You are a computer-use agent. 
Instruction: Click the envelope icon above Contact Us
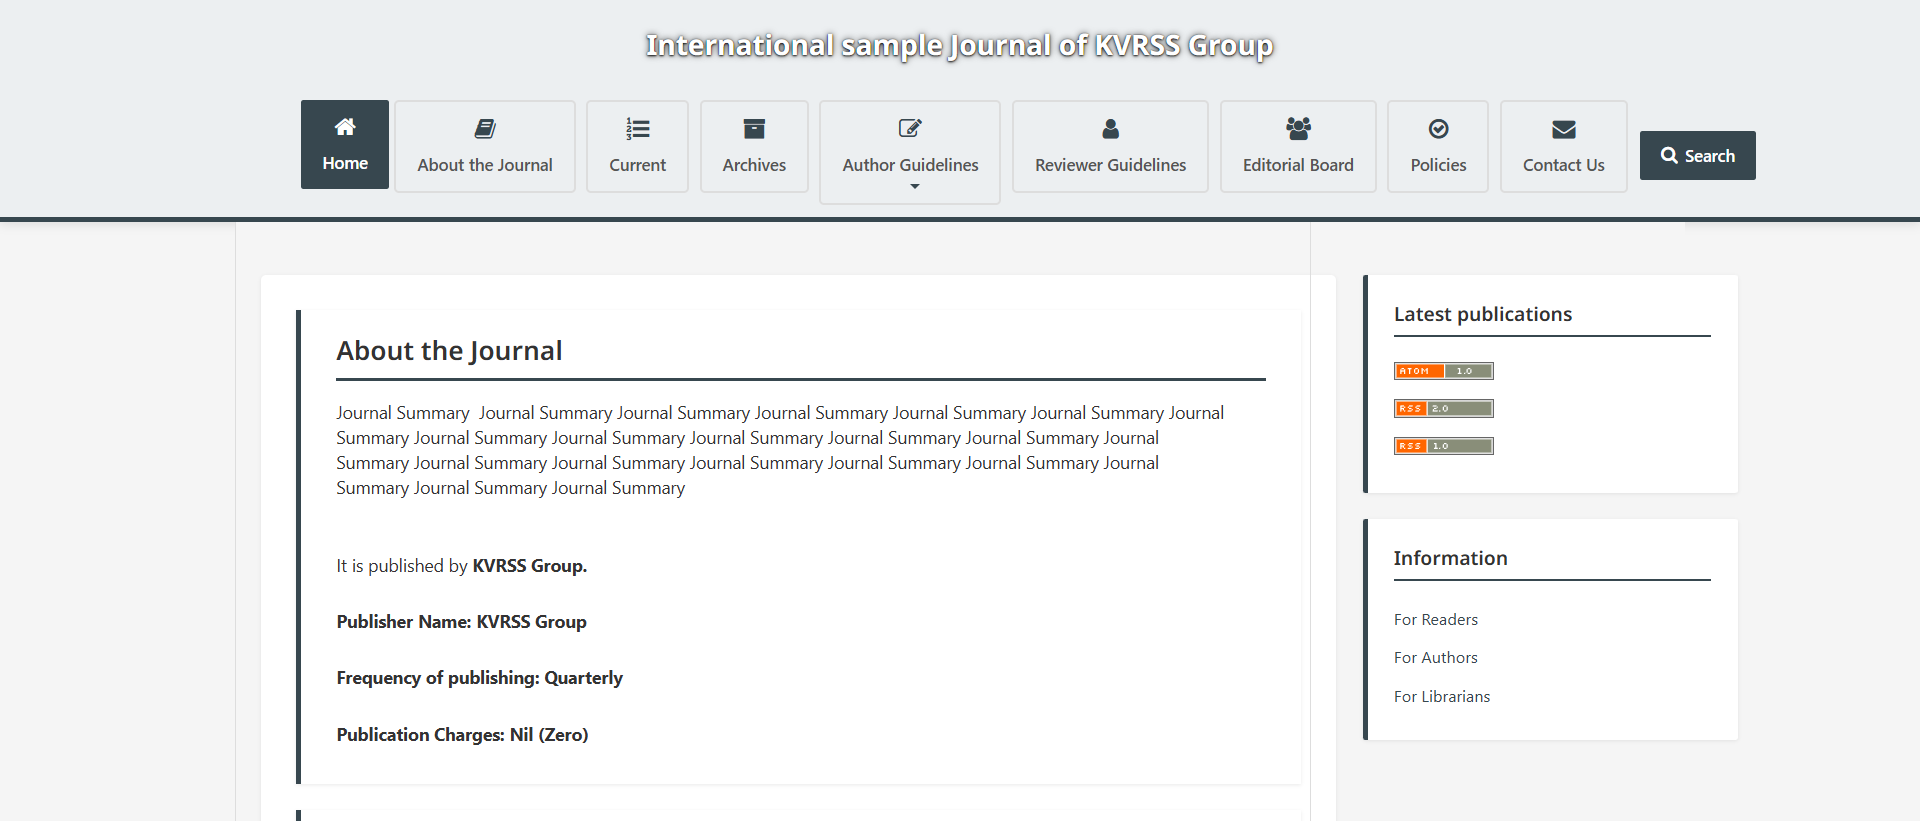[1563, 129]
